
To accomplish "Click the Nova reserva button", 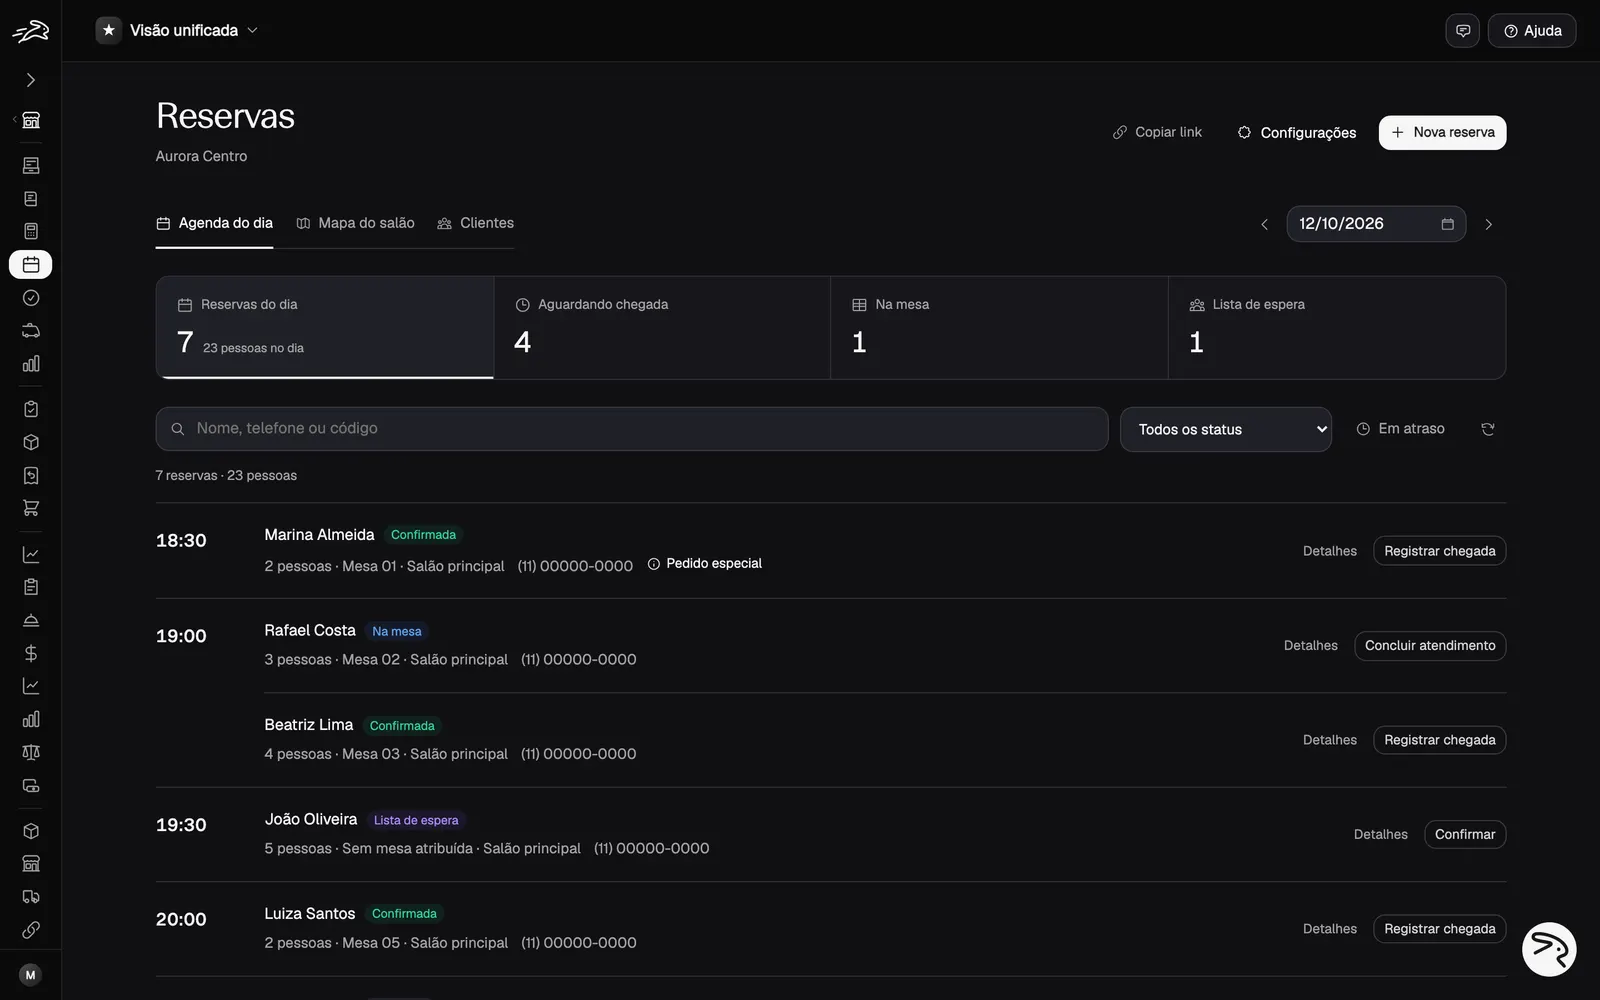I will point(1442,133).
